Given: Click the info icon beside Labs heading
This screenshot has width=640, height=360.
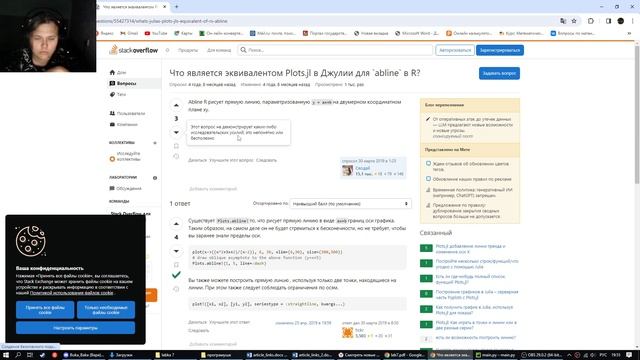Looking at the screenshot, I should pos(155,178).
